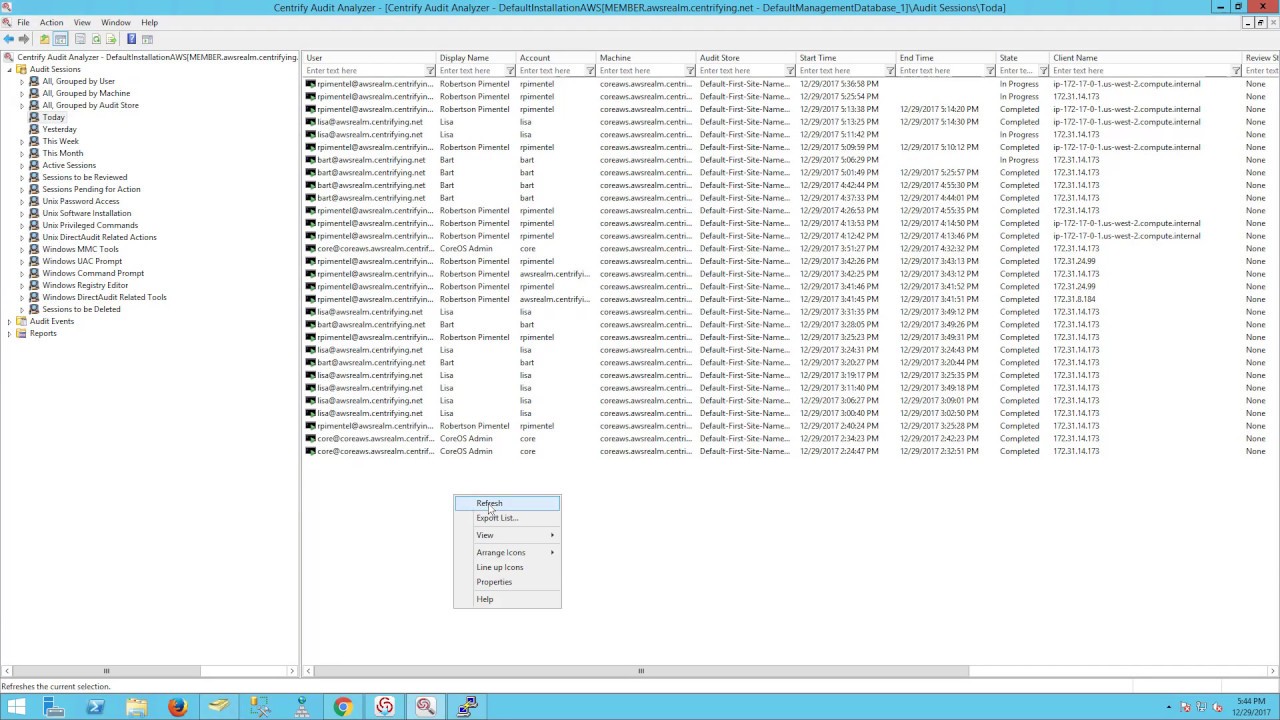Choose Line up Icons in context menu
The width and height of the screenshot is (1280, 720).
click(507, 567)
